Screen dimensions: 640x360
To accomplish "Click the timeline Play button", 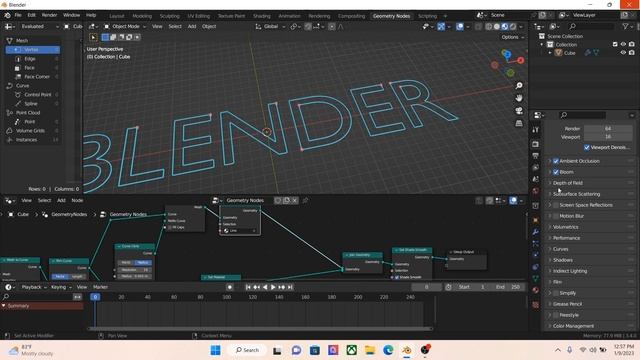I will (273, 287).
